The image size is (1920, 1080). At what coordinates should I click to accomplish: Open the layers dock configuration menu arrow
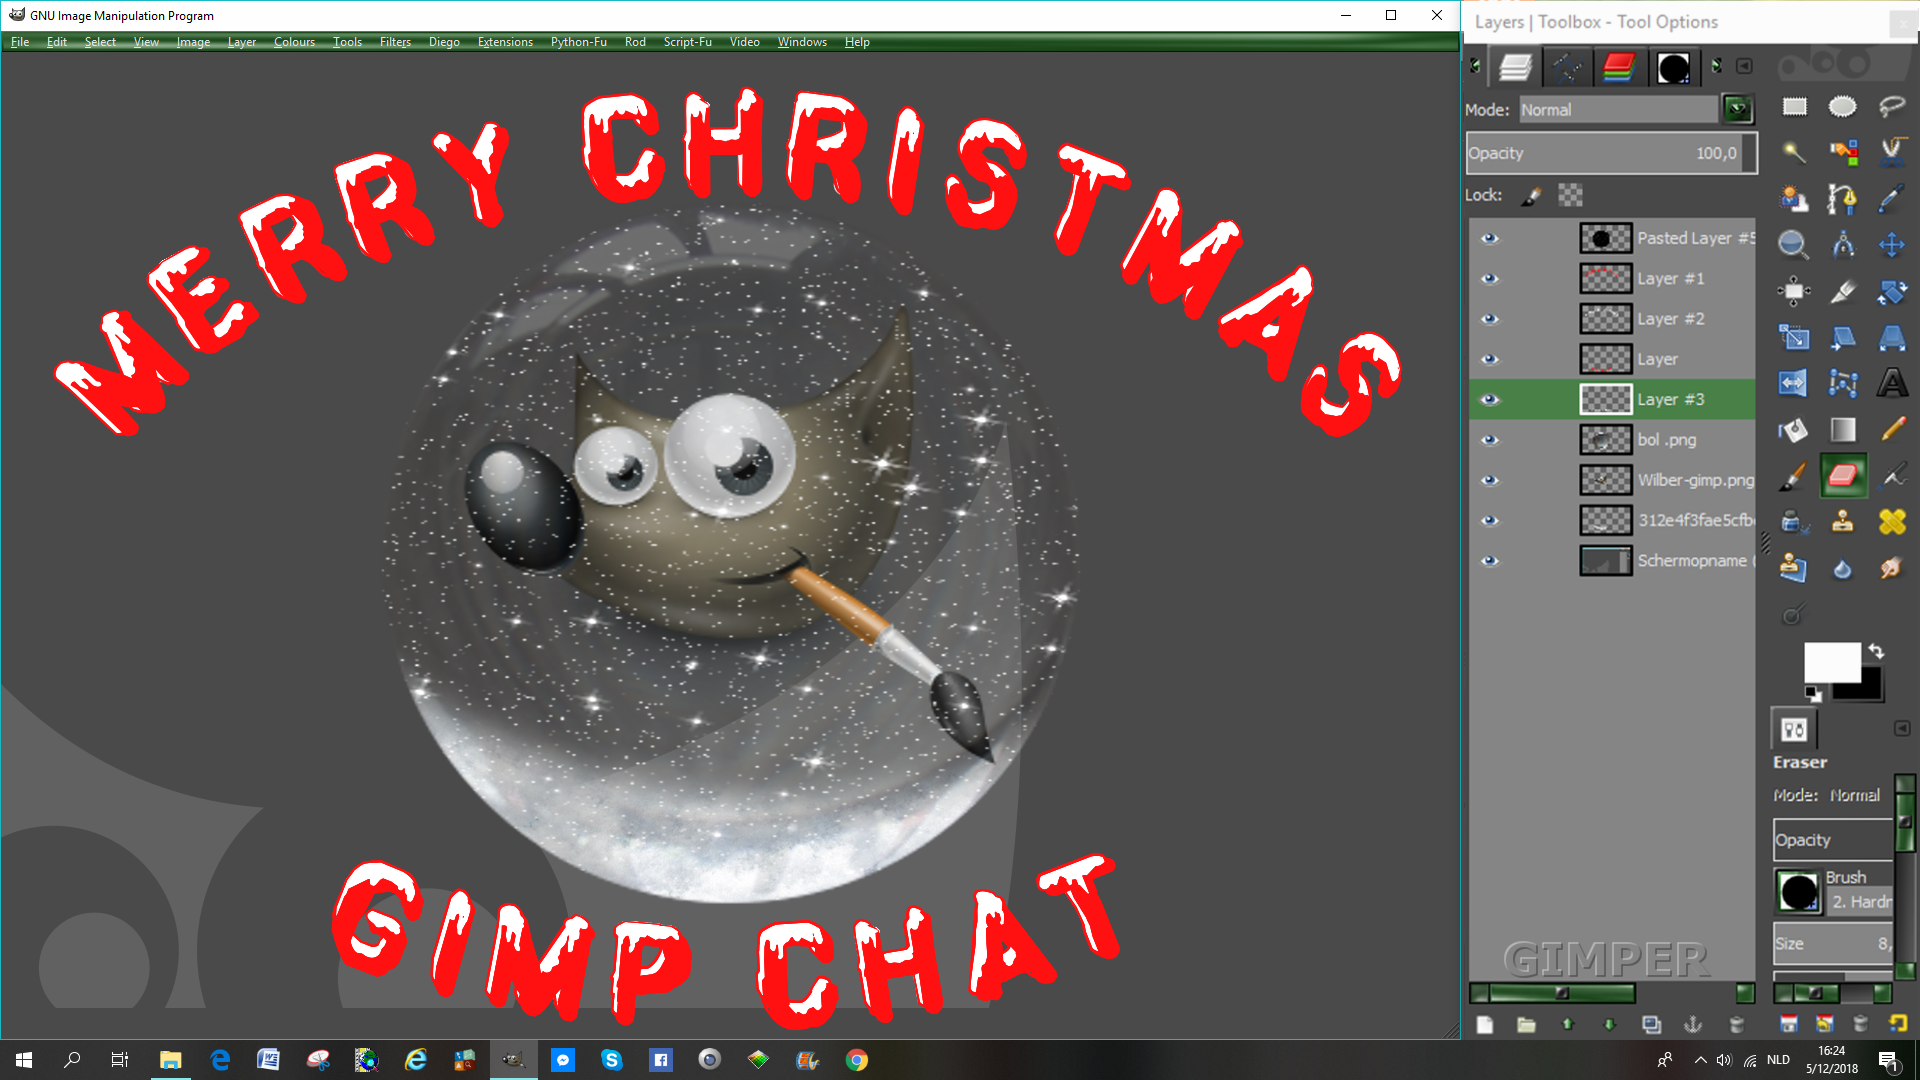(x=1744, y=66)
